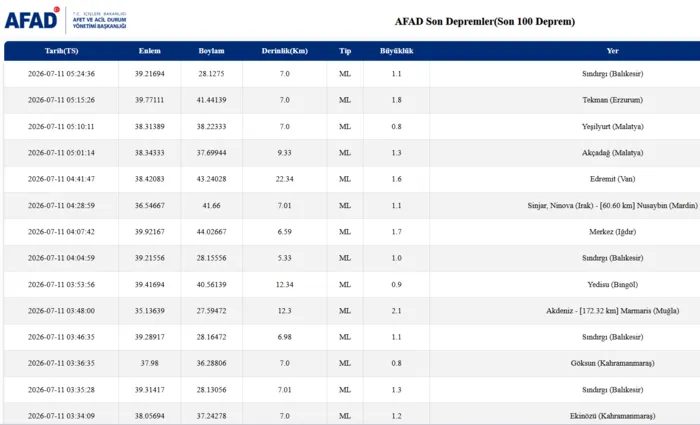Click the AFAD logo
Image resolution: width=700 pixels, height=425 pixels.
32,18
